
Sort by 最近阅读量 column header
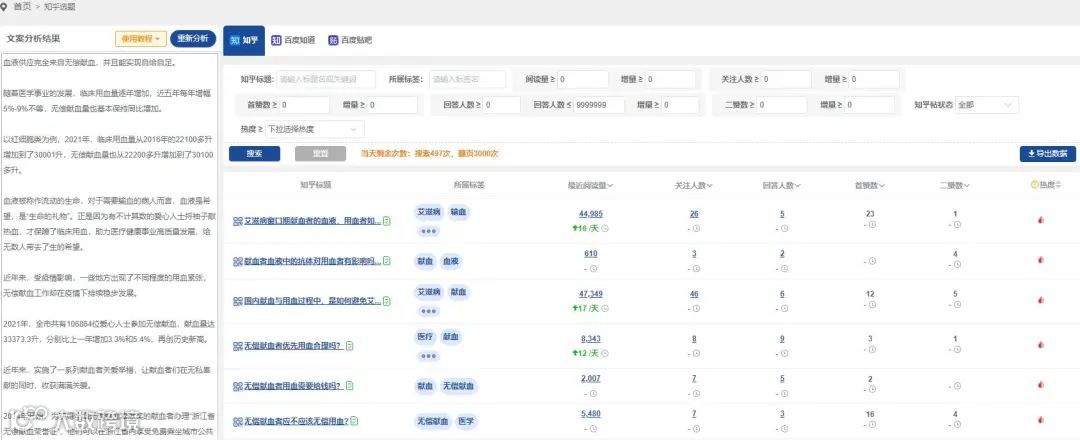tap(590, 185)
